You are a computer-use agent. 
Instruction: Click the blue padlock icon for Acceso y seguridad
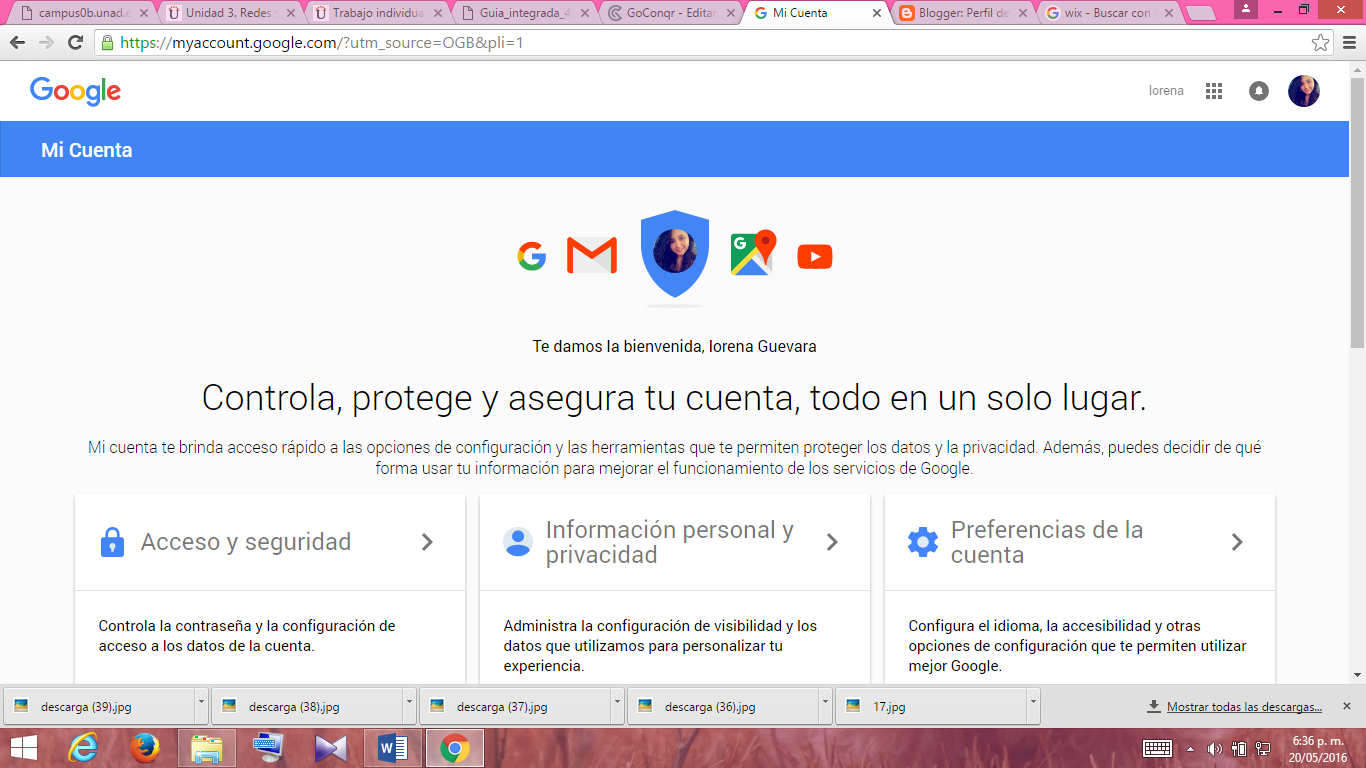point(112,542)
